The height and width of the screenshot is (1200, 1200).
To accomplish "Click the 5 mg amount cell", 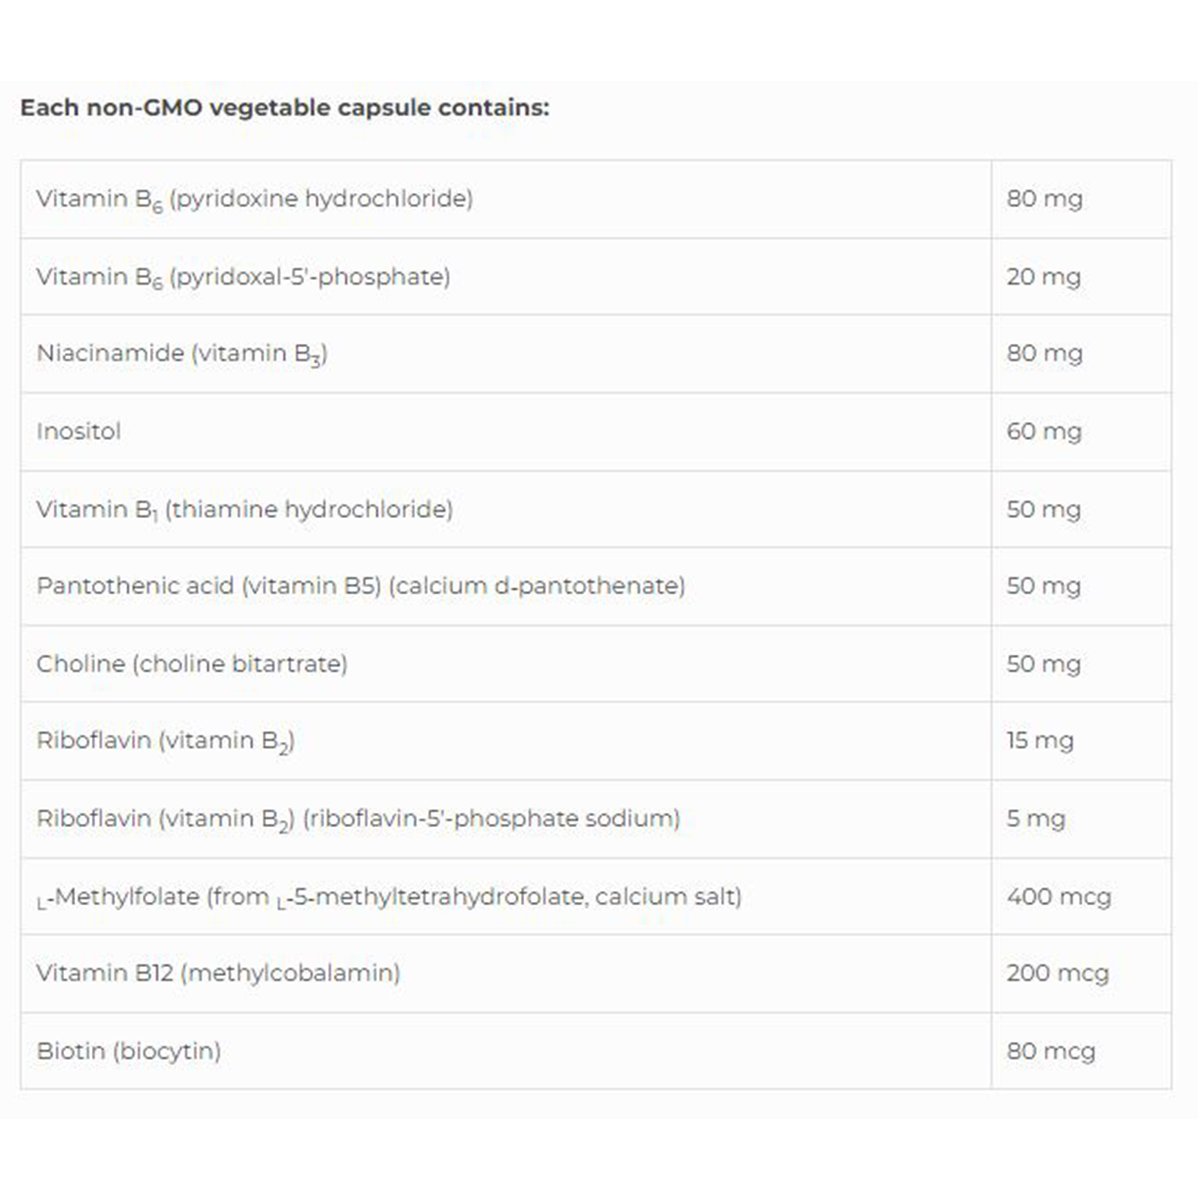I will [1036, 819].
